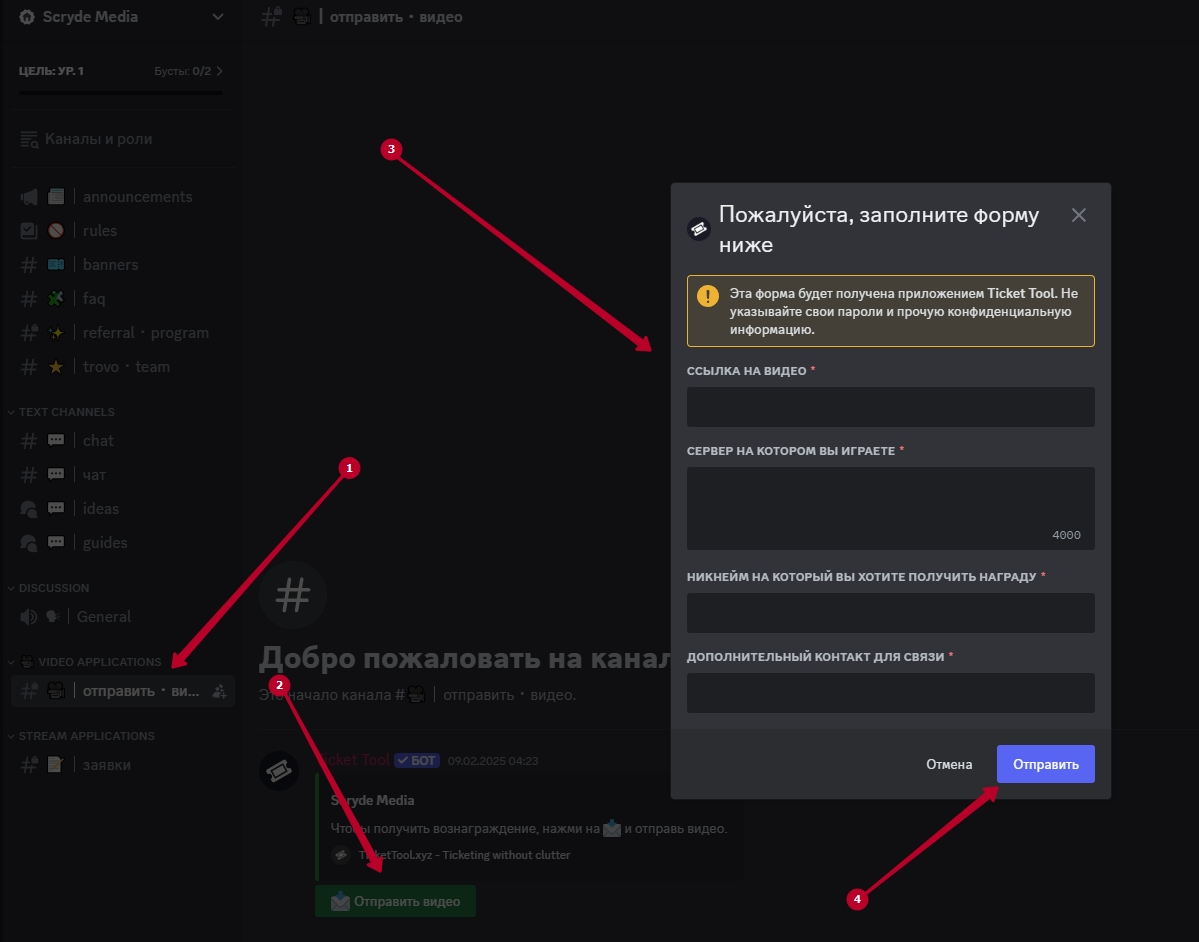Click Отмена to cancel the form
The width and height of the screenshot is (1199, 942).
948,764
